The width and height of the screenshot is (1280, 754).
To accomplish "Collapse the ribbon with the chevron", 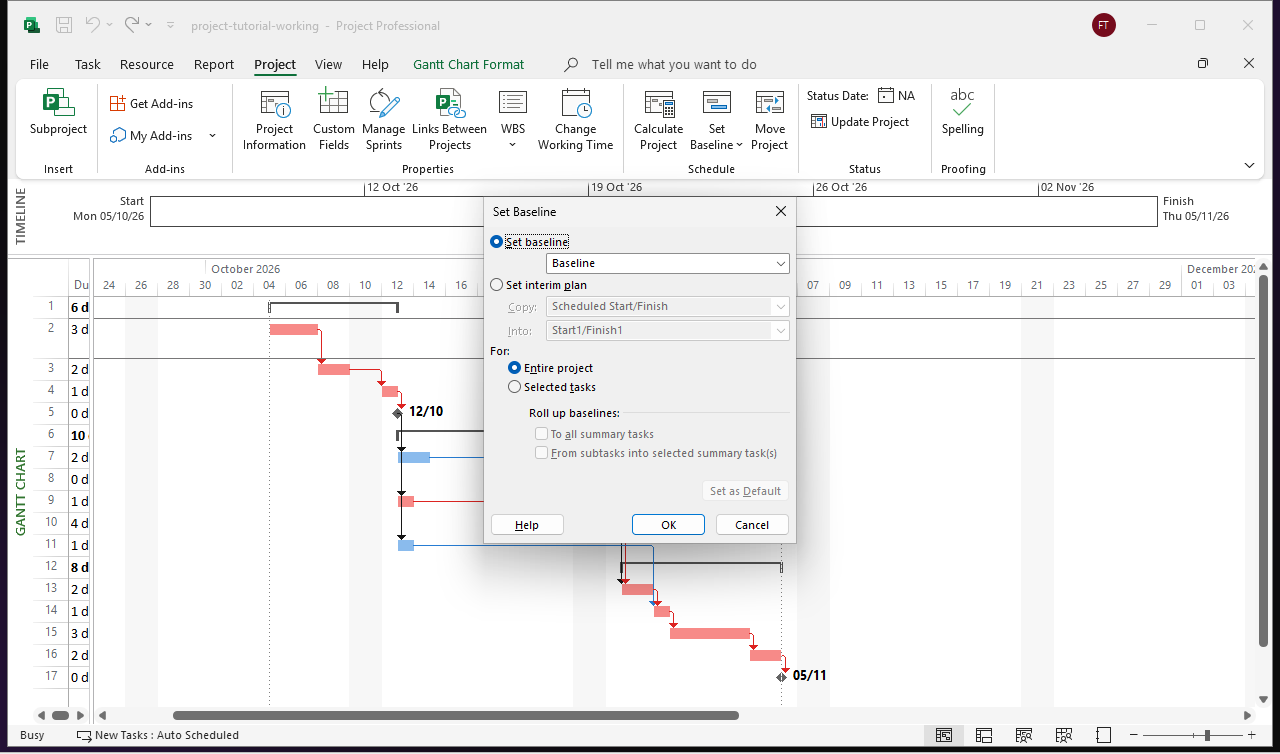I will point(1249,165).
